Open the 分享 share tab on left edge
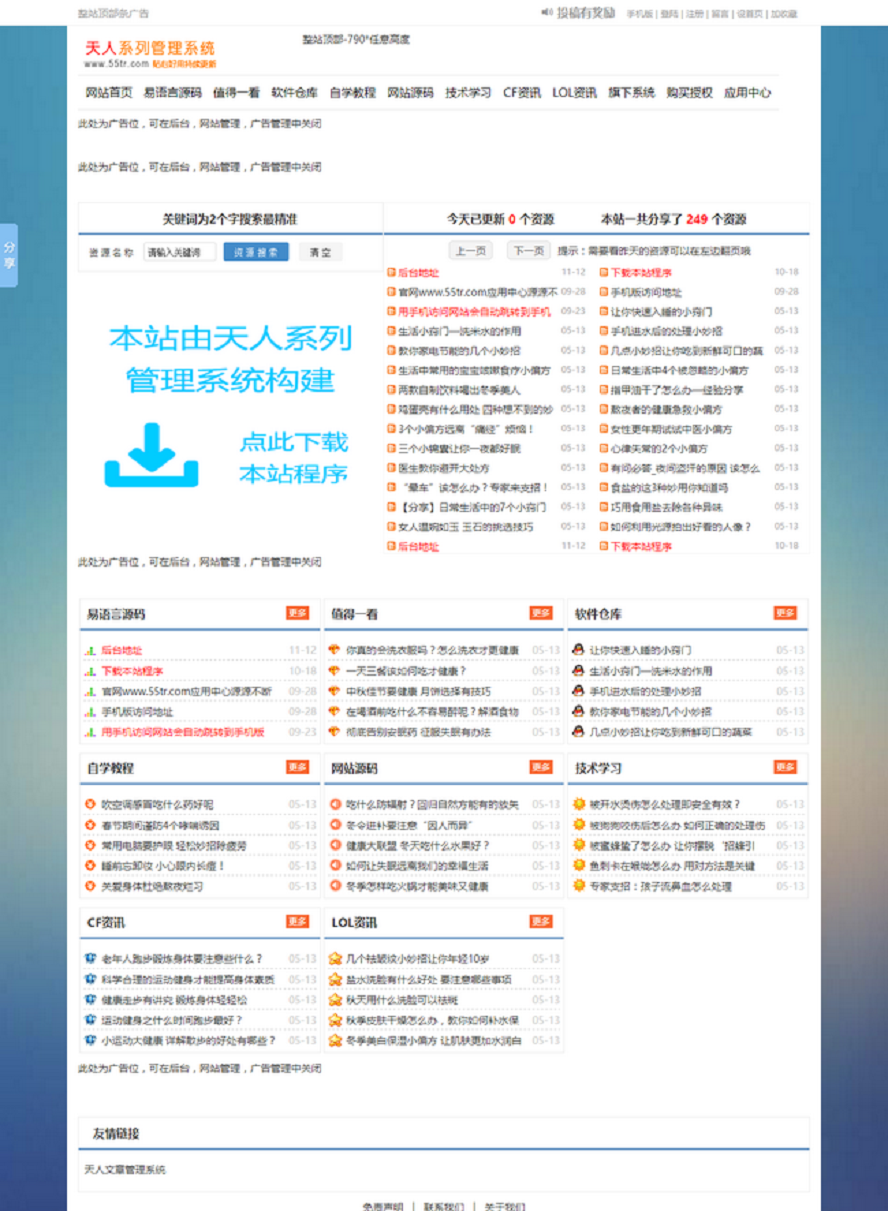This screenshot has width=888, height=1211. (9, 256)
